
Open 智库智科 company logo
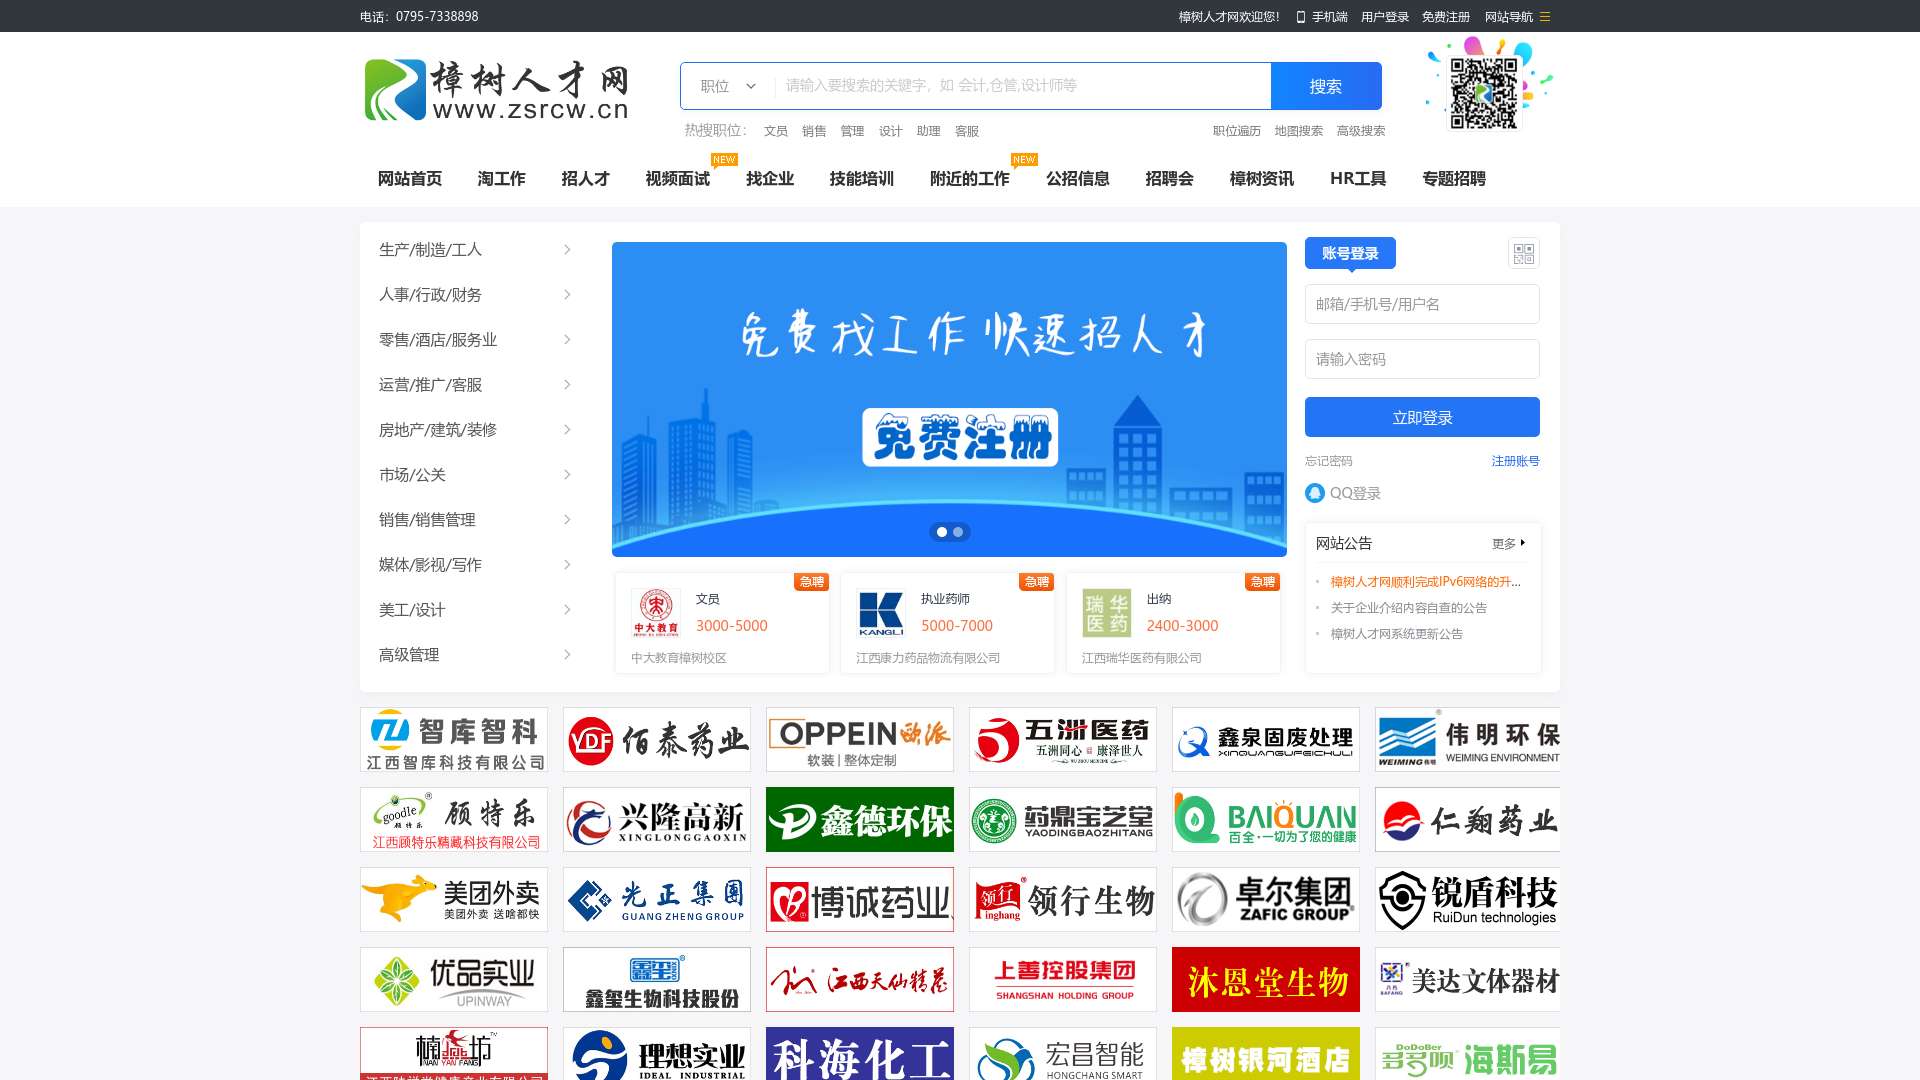tap(454, 740)
